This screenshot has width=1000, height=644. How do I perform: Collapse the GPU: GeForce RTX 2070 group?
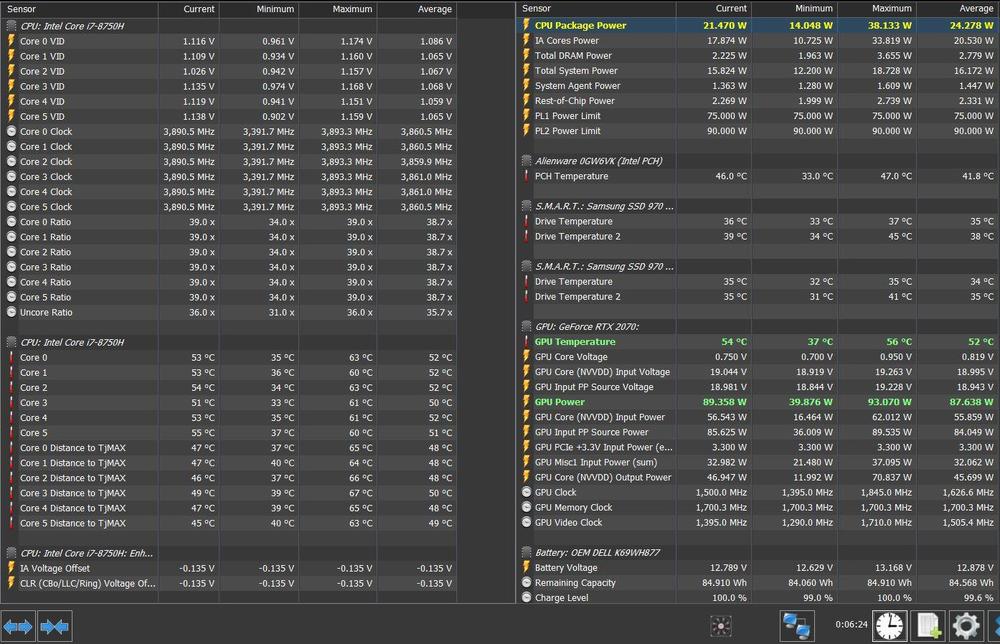[x=526, y=326]
